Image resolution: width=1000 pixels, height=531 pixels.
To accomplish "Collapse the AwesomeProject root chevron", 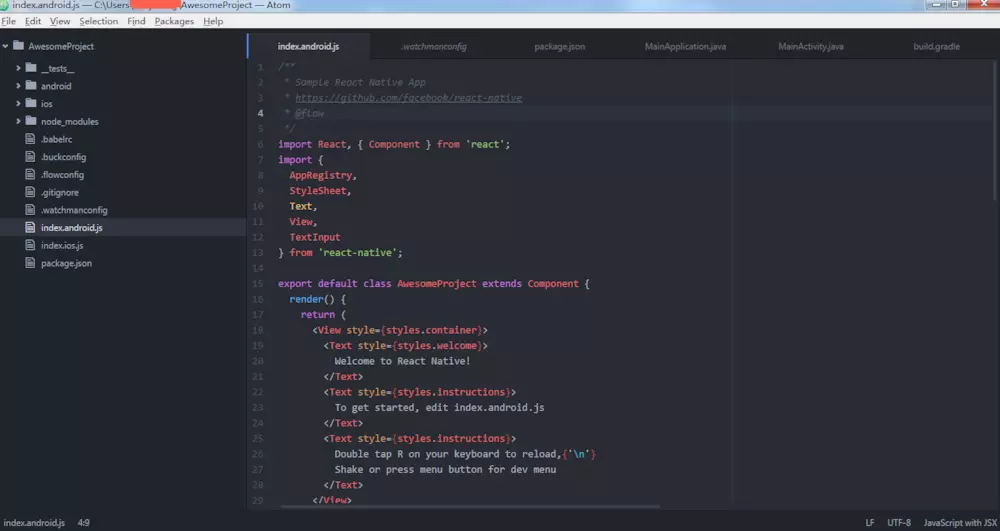I will 6,46.
